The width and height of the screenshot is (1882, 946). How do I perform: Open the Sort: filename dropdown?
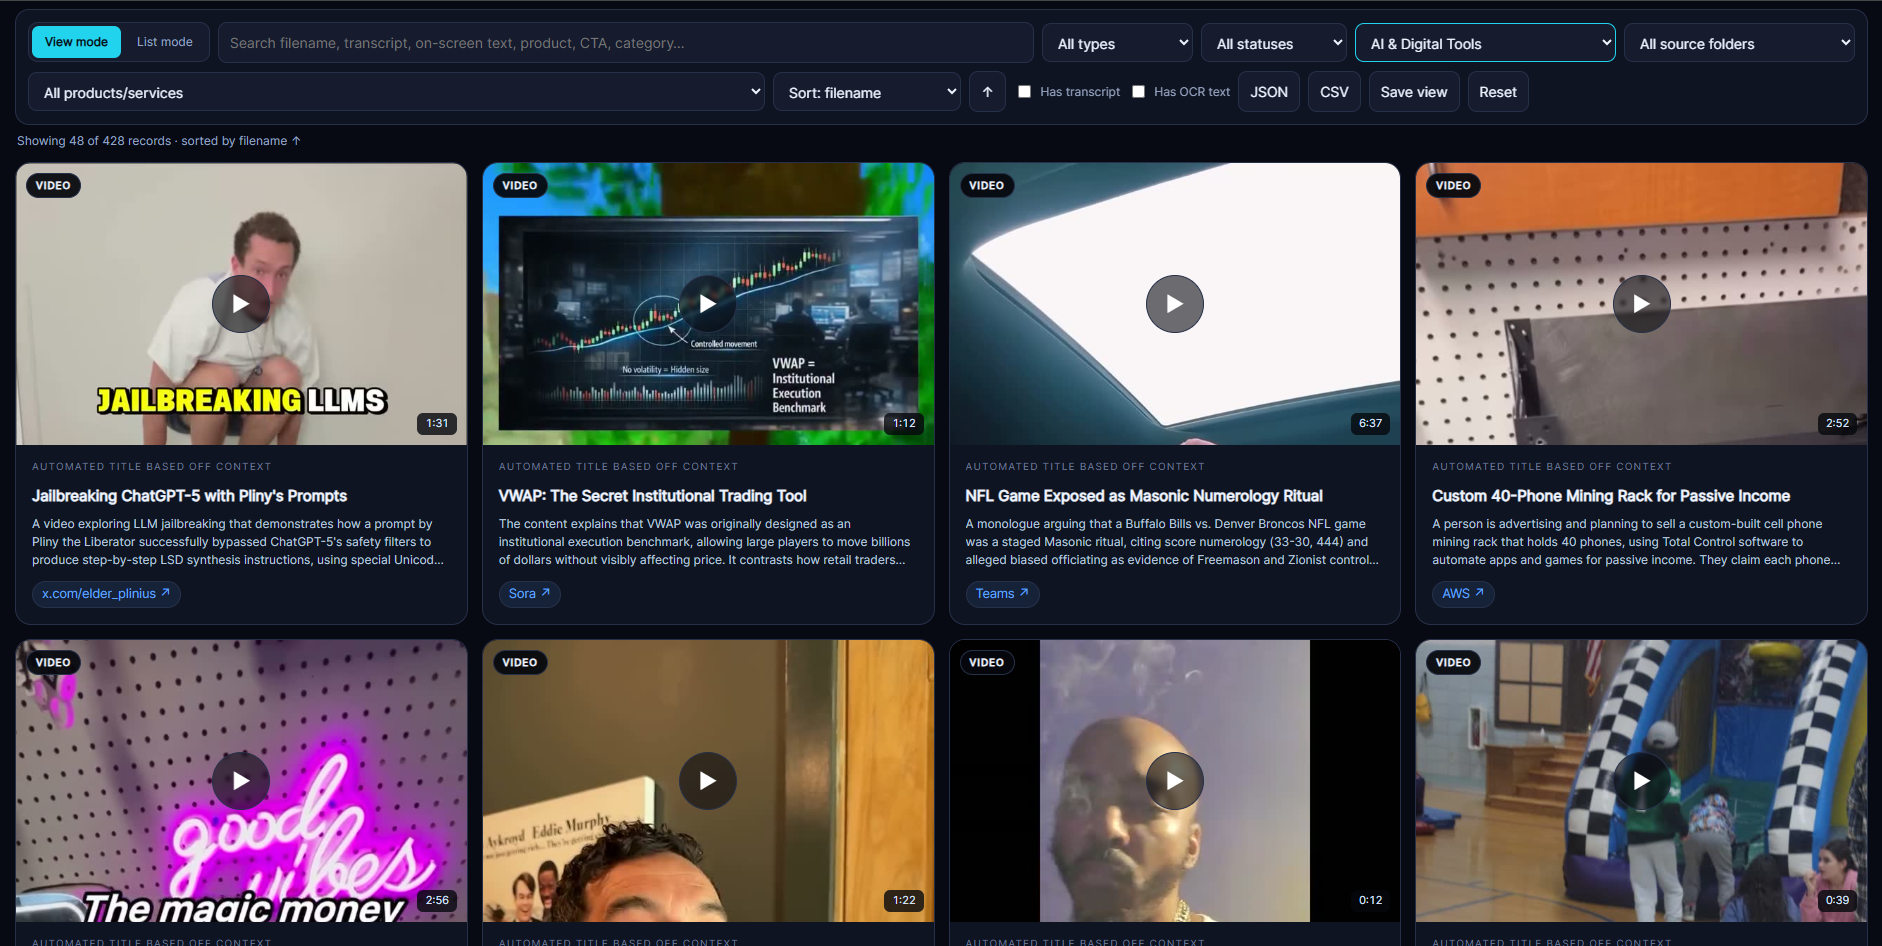coord(867,92)
